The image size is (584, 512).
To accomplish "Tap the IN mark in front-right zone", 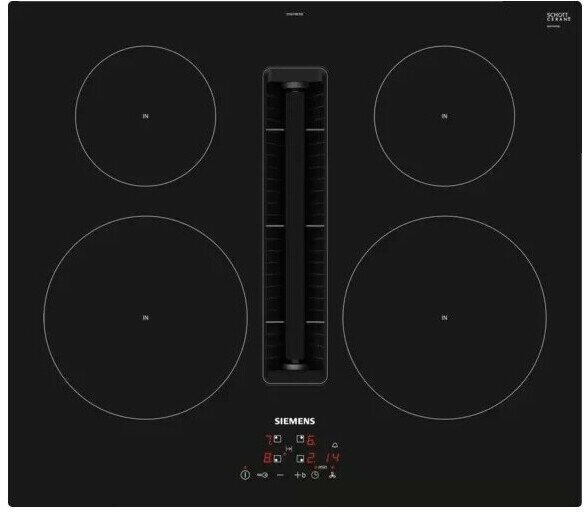I will pyautogui.click(x=444, y=318).
